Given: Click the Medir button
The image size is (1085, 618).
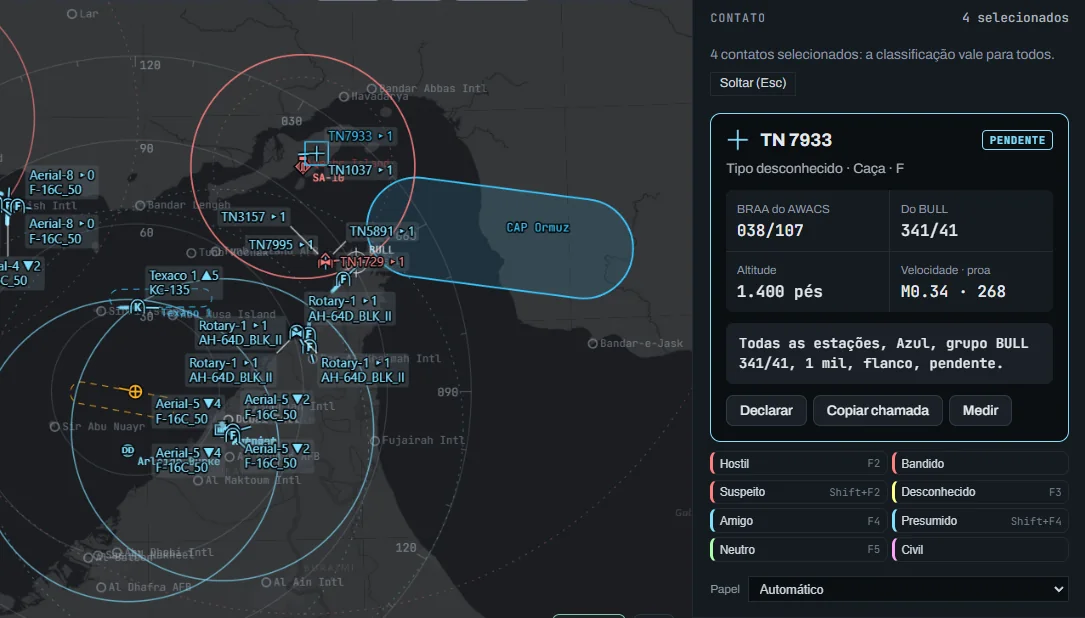Looking at the screenshot, I should point(981,410).
